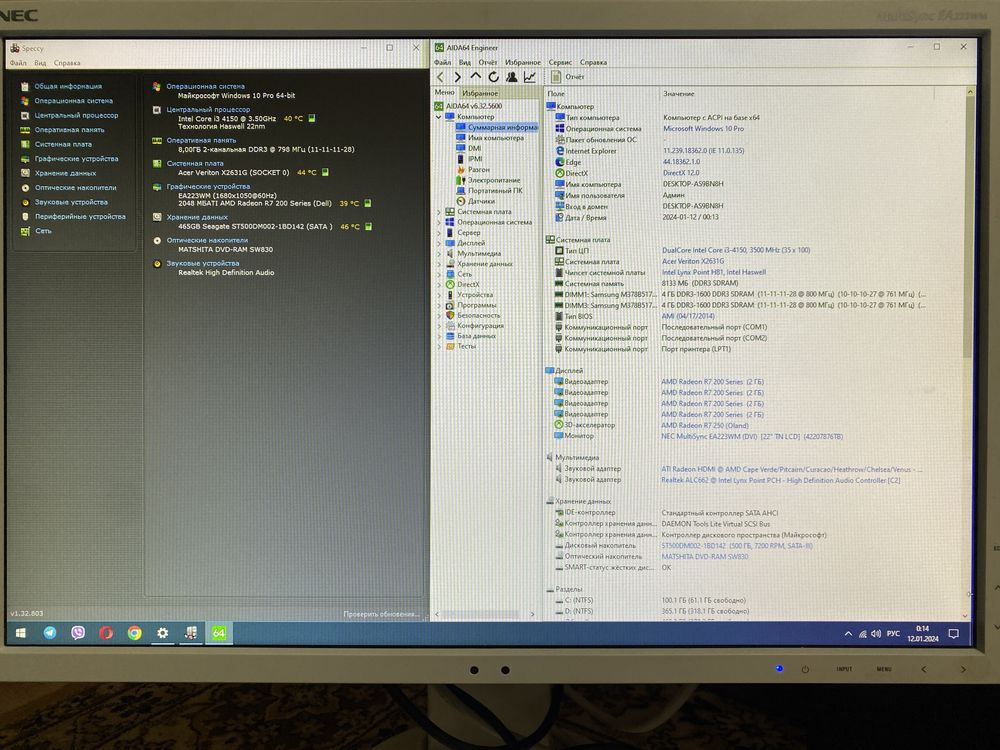
Task: Open Windows Start menu
Action: tap(20, 633)
